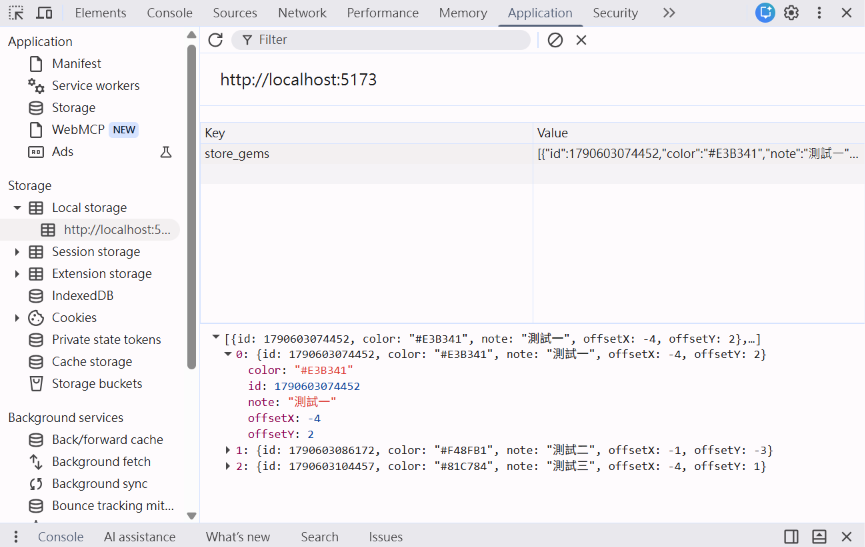The height and width of the screenshot is (547, 865).
Task: Select the store_gems value cell
Action: [698, 154]
